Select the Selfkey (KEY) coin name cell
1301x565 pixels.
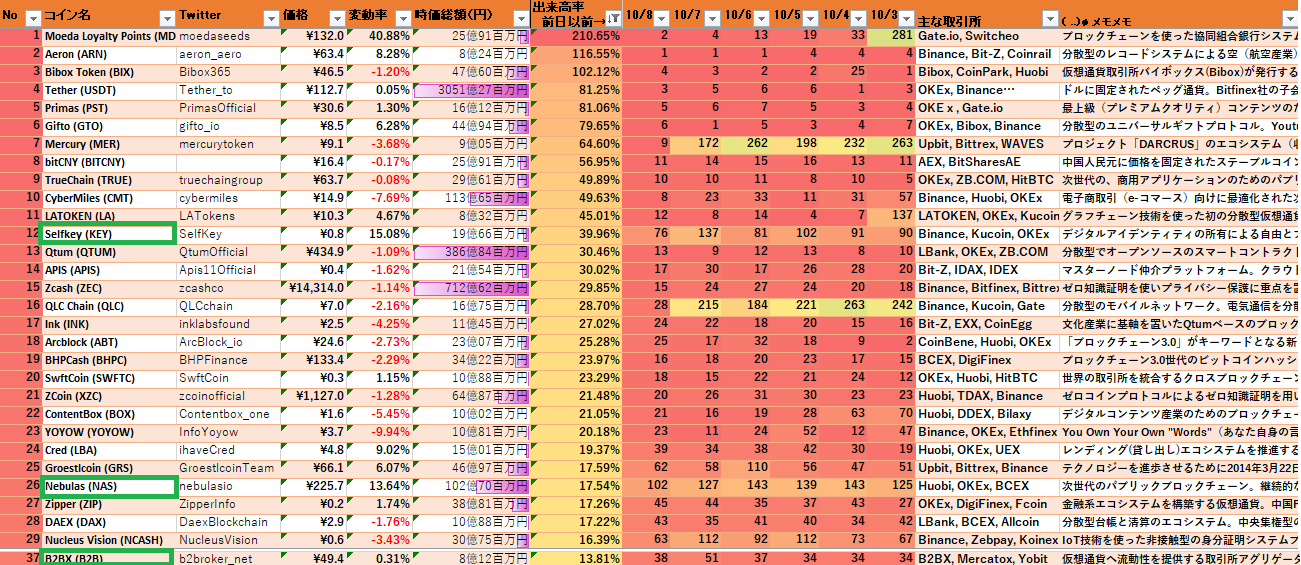107,233
